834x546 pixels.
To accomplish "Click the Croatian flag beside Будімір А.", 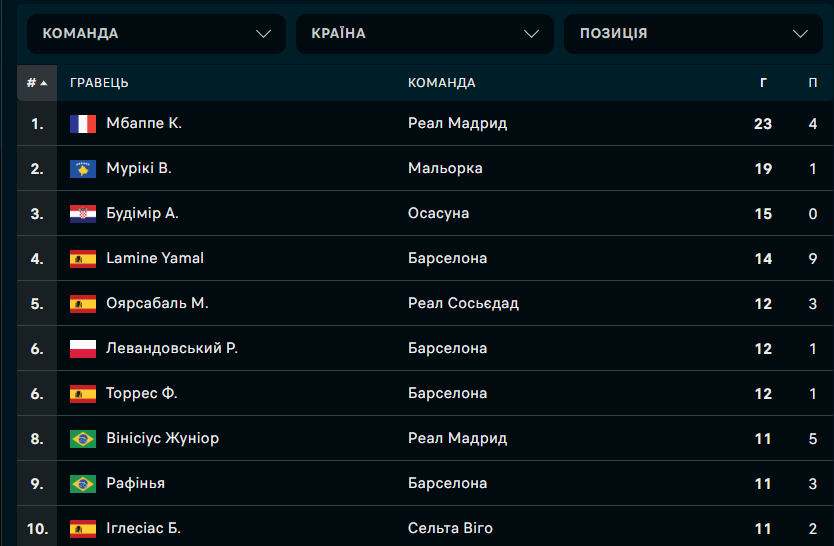I will point(83,214).
